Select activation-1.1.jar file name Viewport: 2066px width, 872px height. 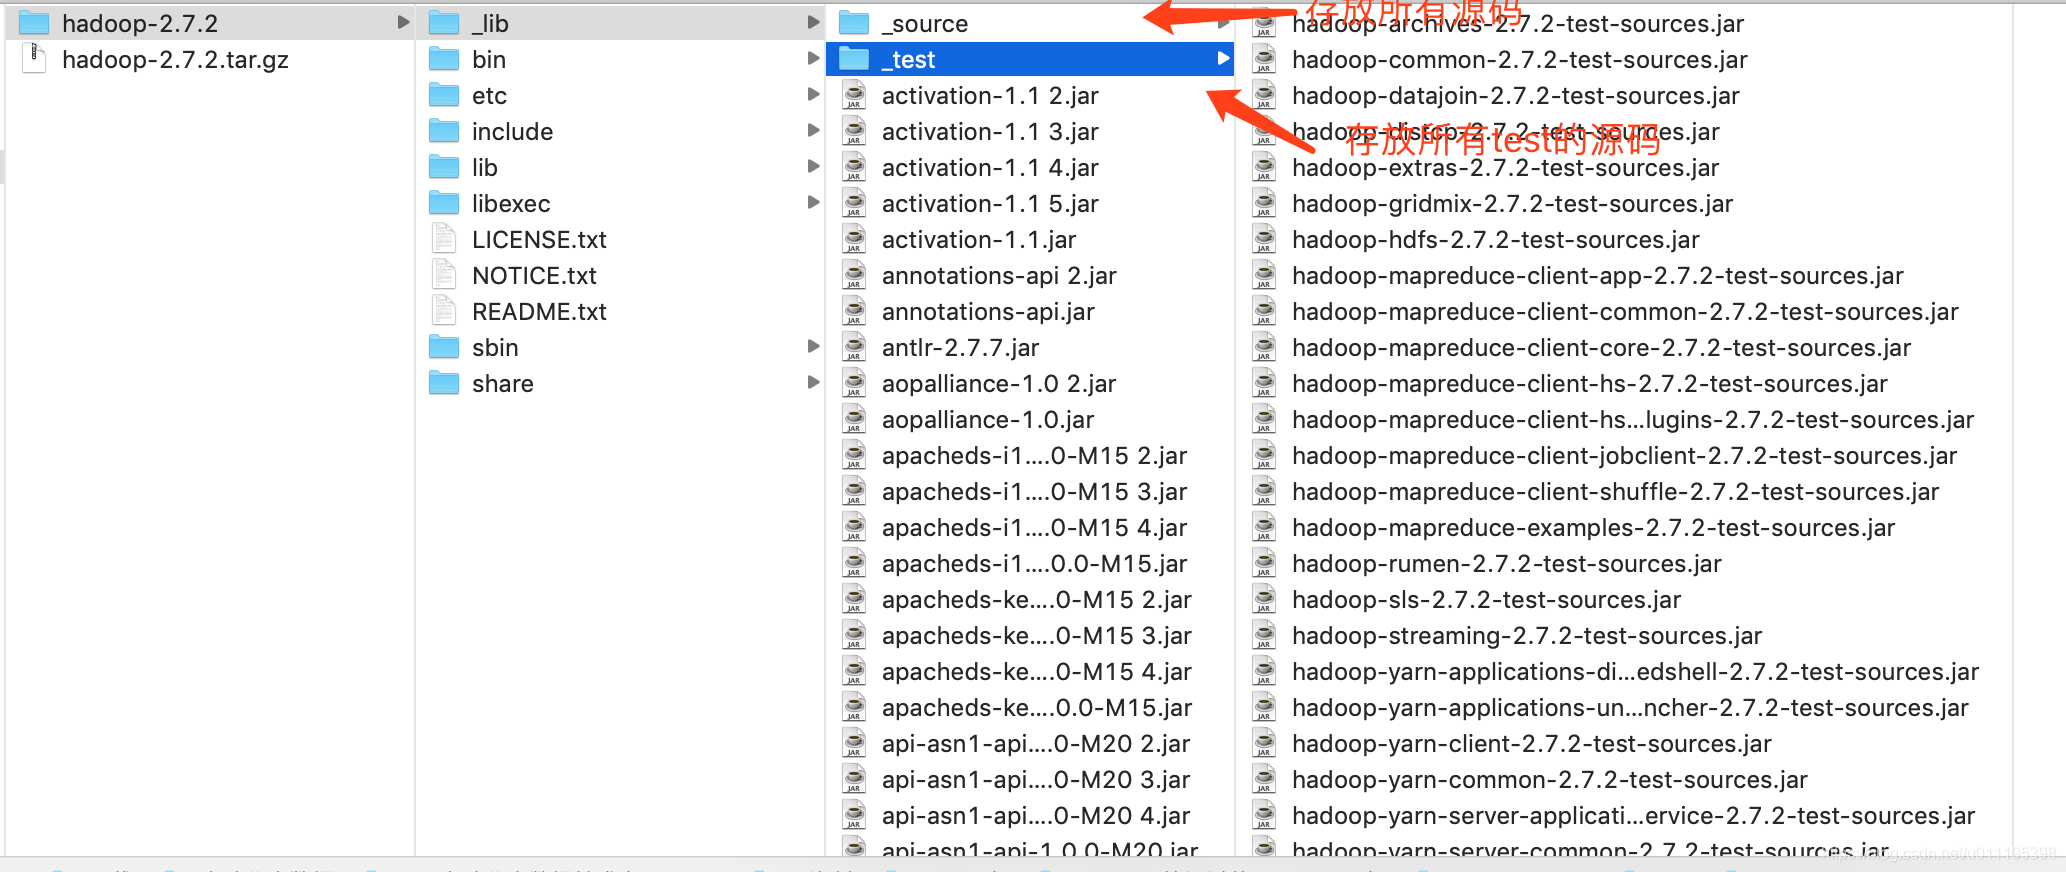(979, 239)
